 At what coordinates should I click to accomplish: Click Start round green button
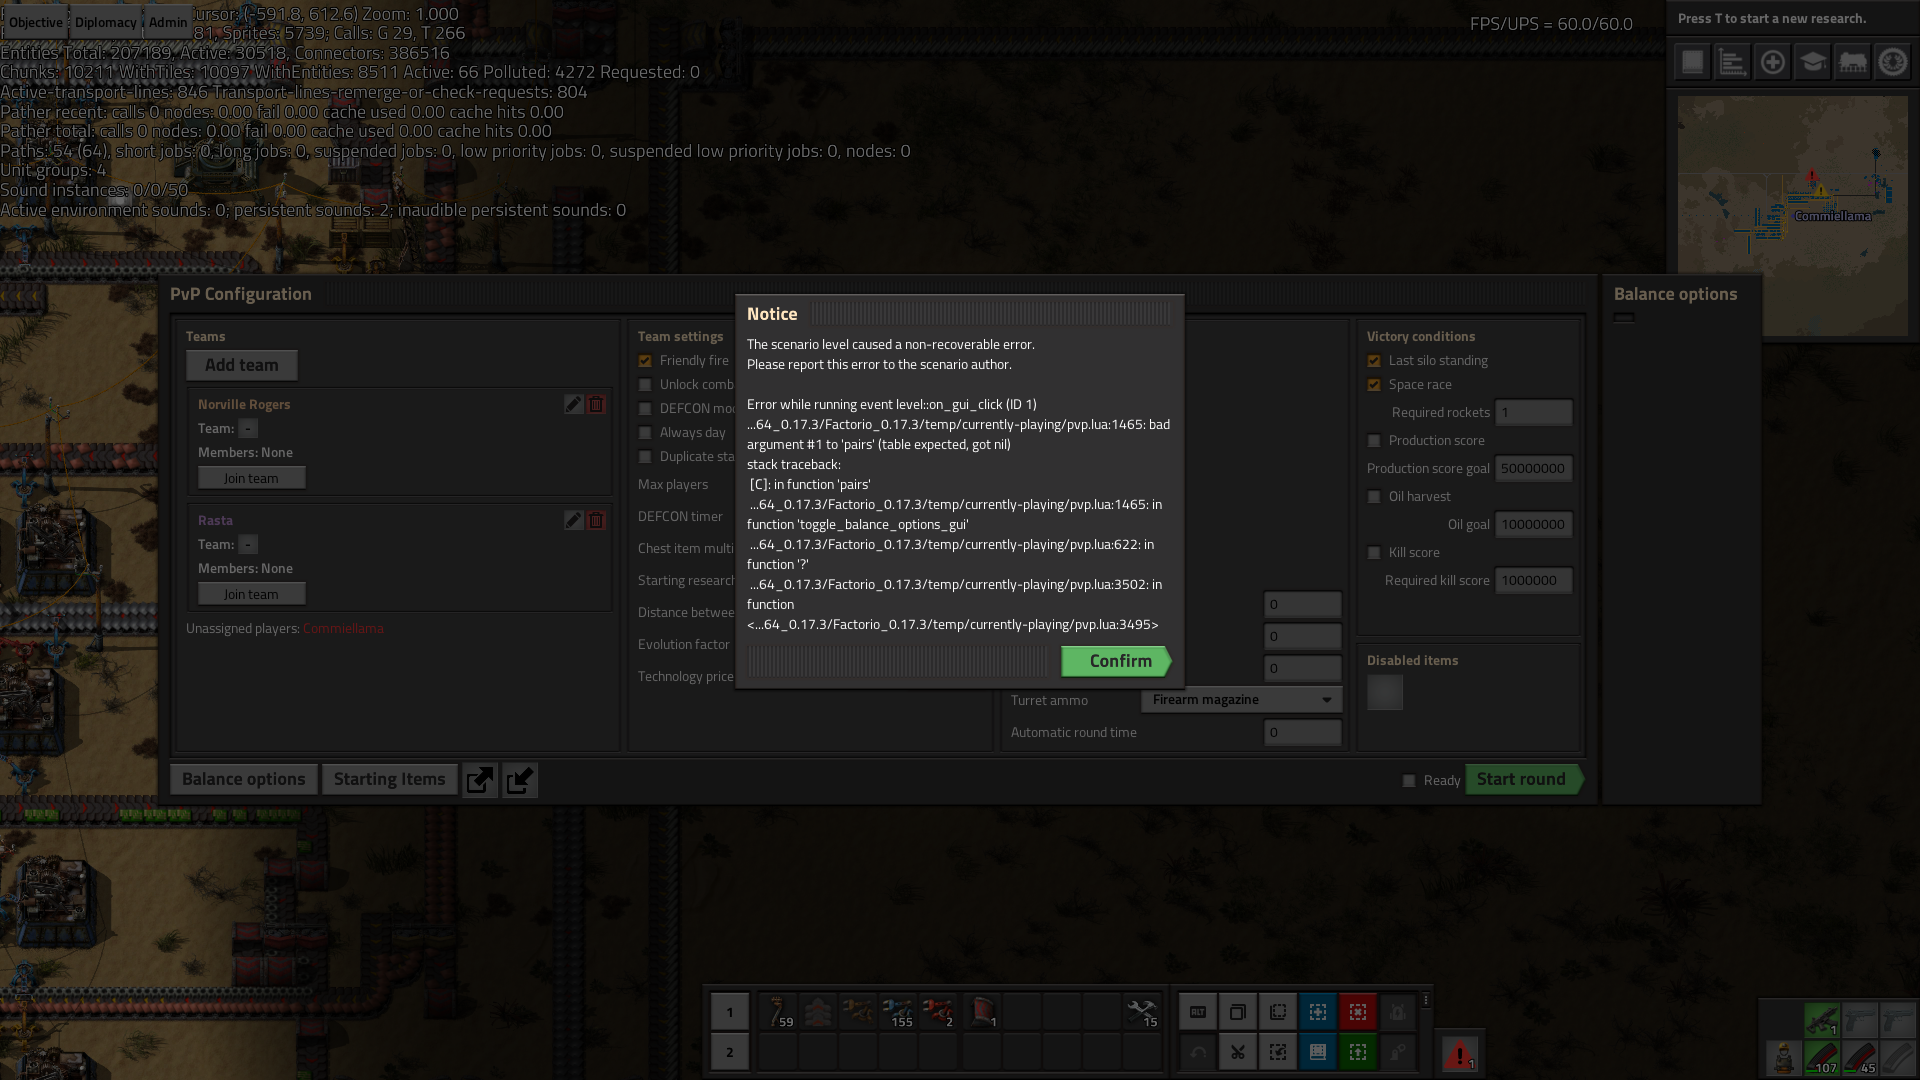click(x=1520, y=778)
